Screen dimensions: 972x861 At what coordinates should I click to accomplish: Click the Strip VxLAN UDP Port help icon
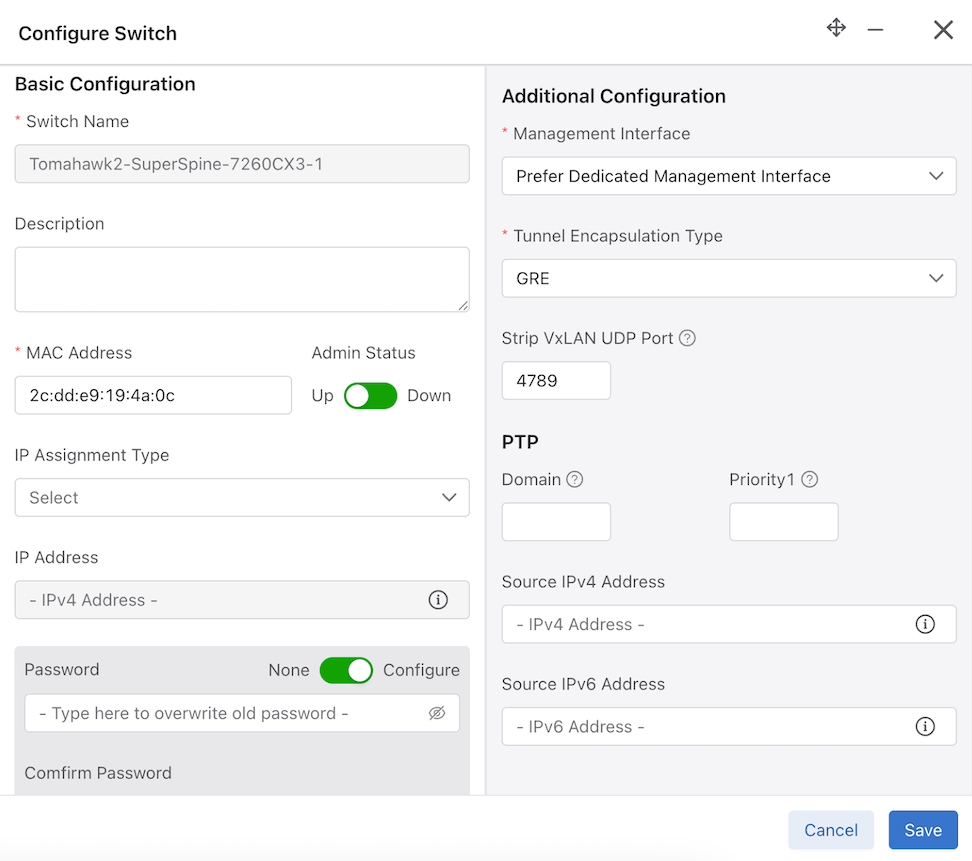pyautogui.click(x=687, y=338)
